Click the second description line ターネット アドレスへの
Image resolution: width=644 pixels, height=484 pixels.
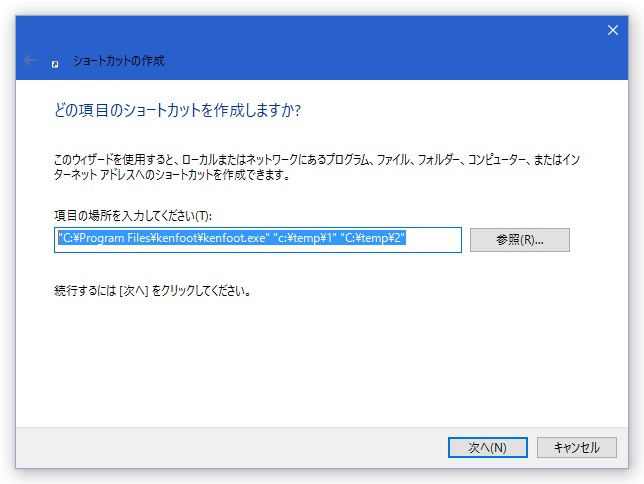pyautogui.click(x=172, y=175)
